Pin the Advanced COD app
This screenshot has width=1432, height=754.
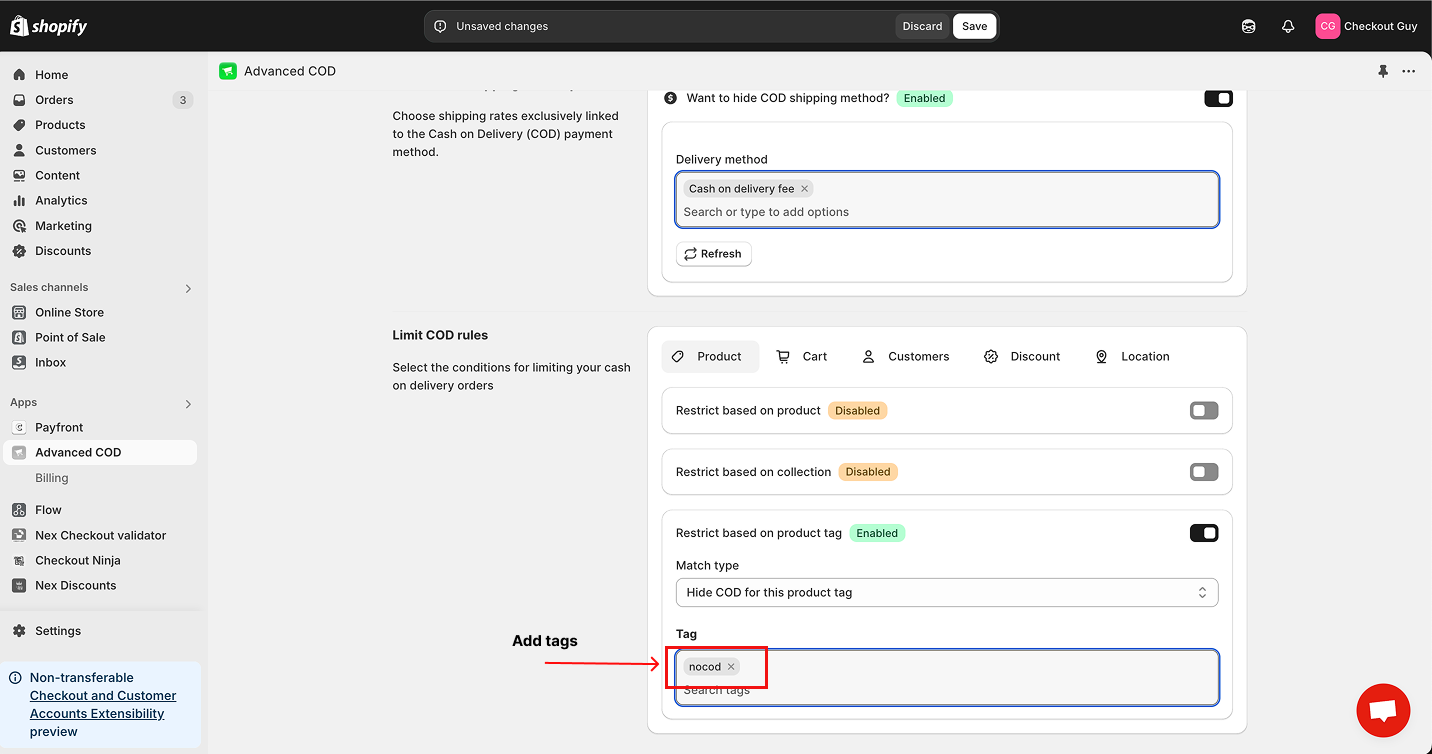[1383, 71]
